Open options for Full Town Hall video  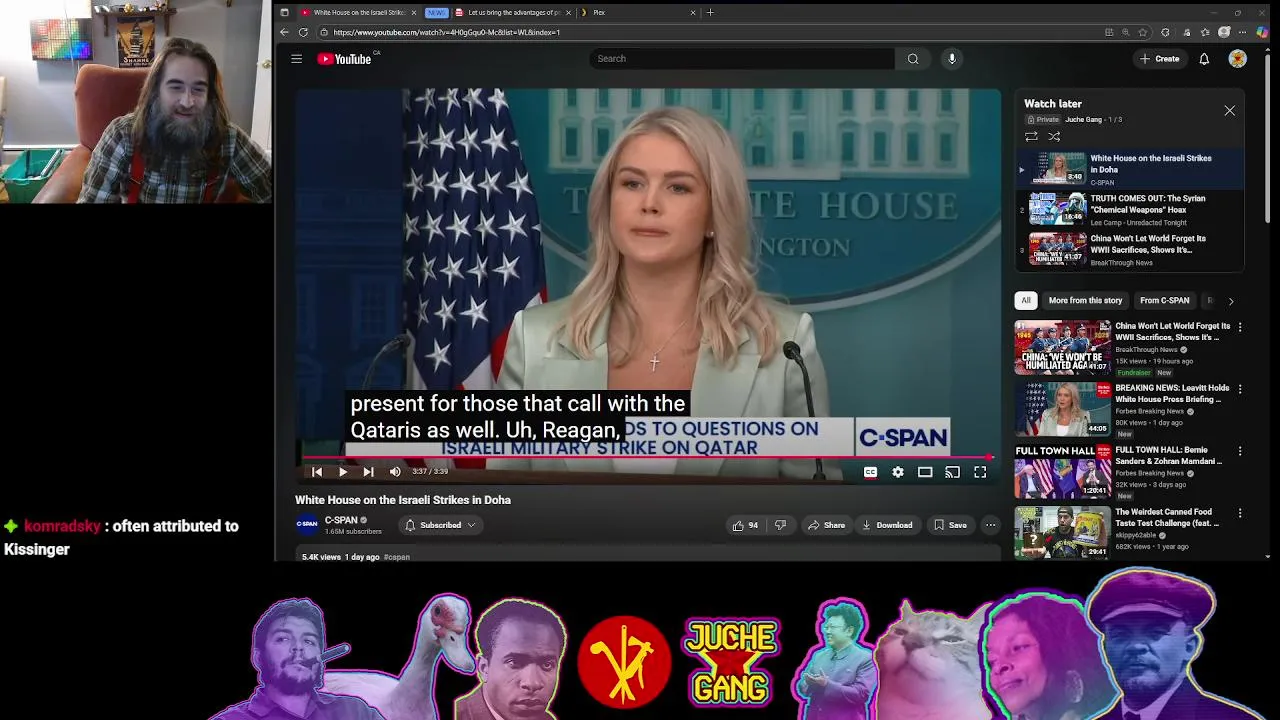click(1240, 451)
